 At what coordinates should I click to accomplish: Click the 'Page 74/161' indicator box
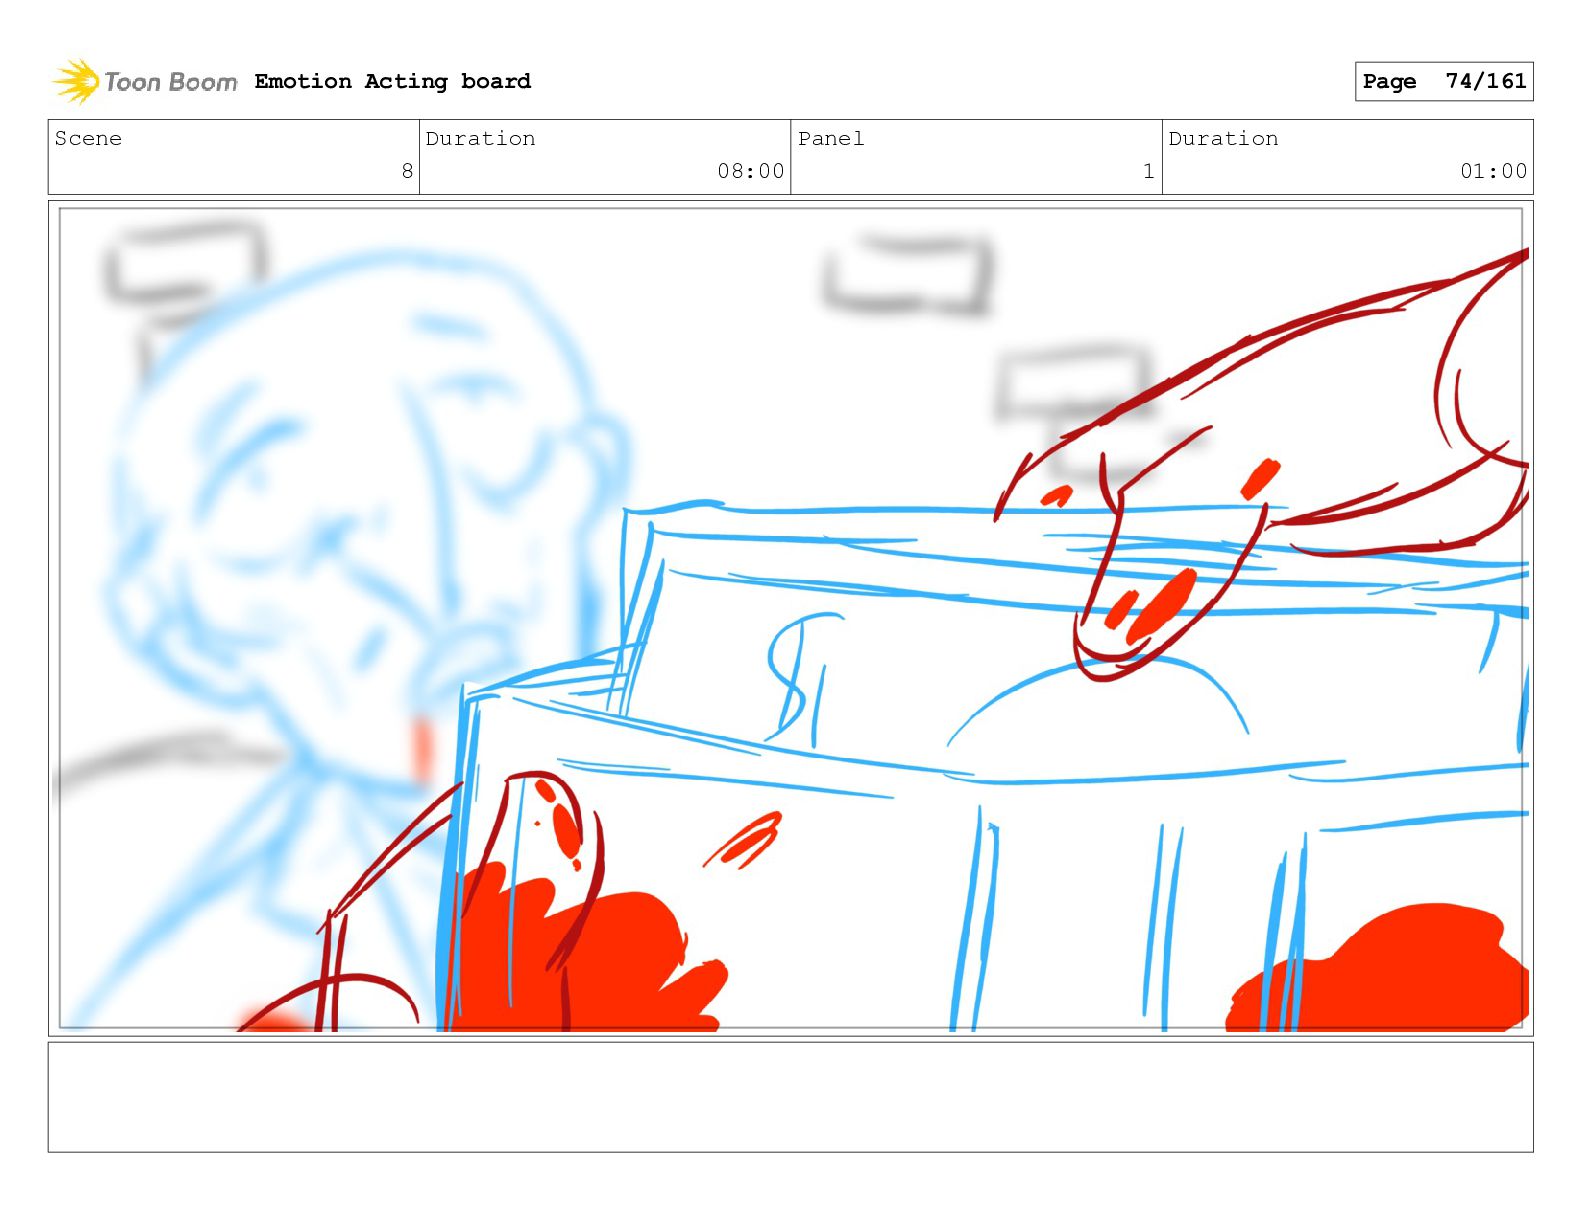pos(1443,81)
